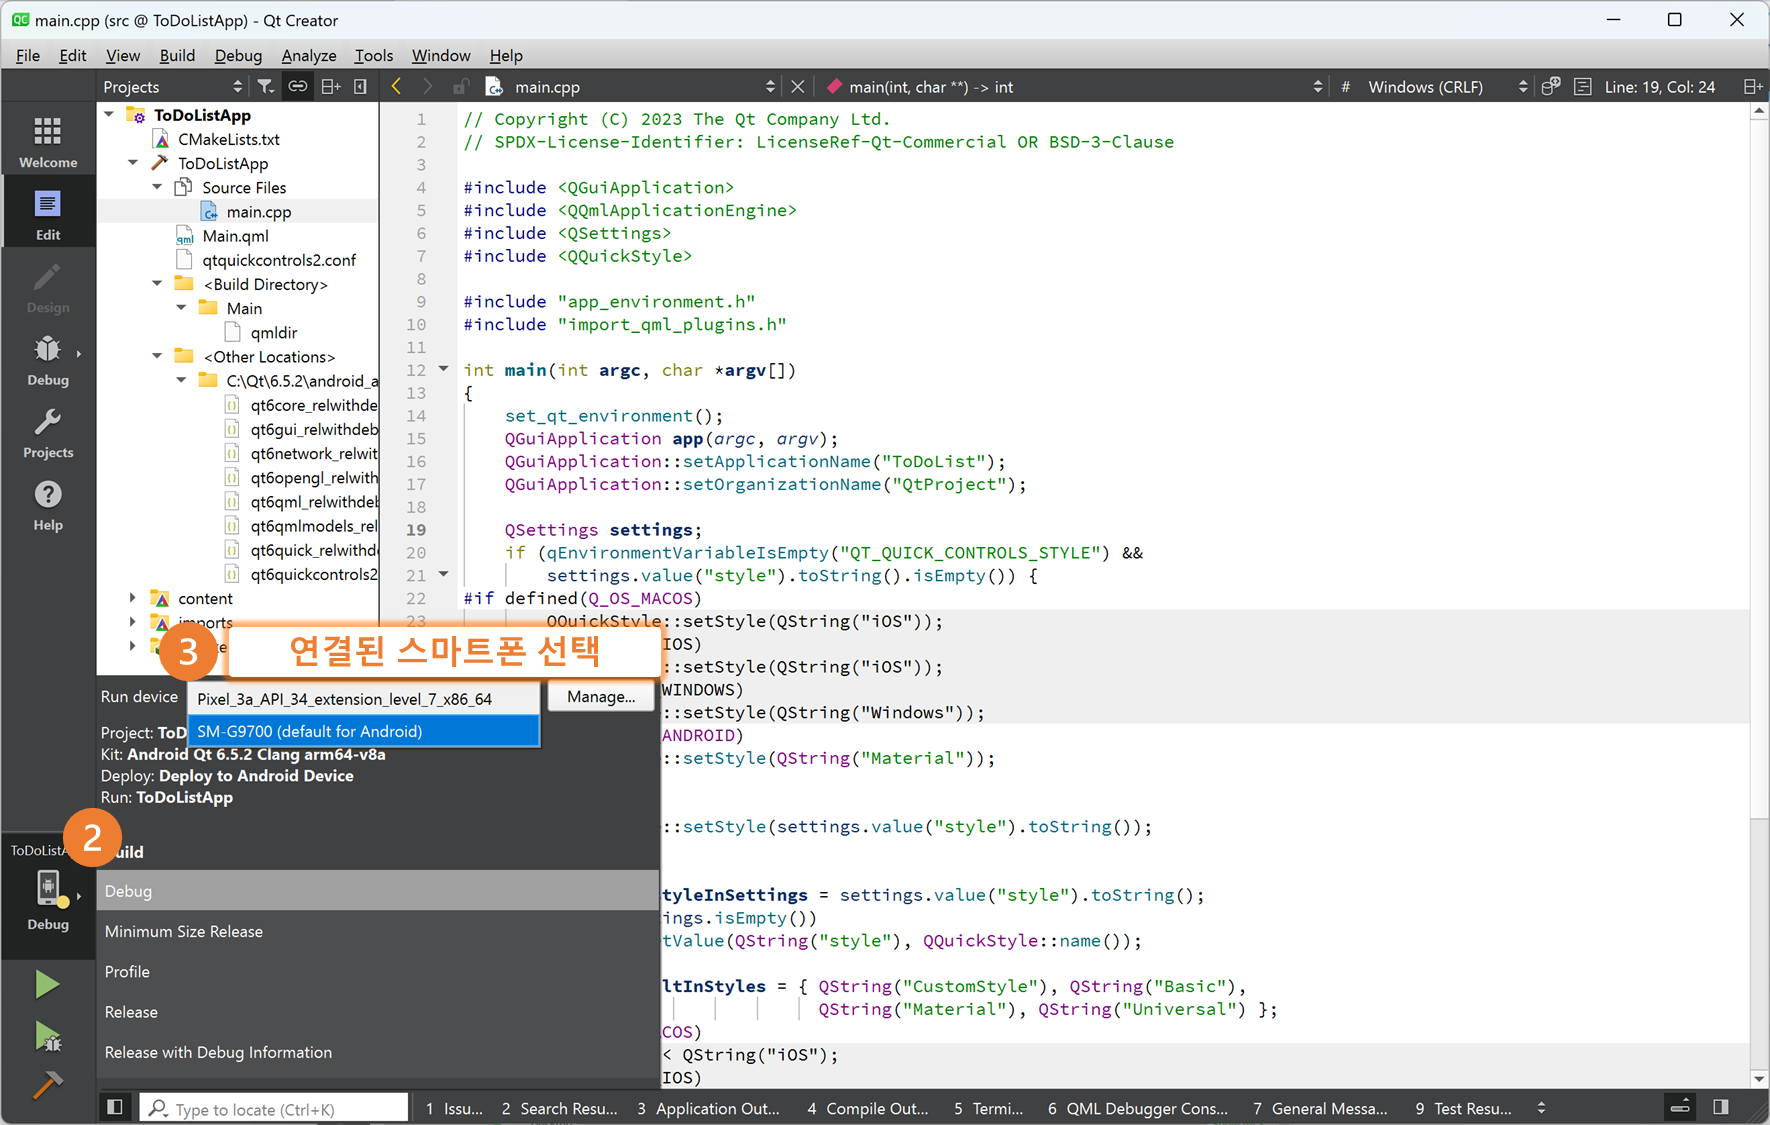The image size is (1770, 1125).
Task: Open the Design mode
Action: pos(48,287)
